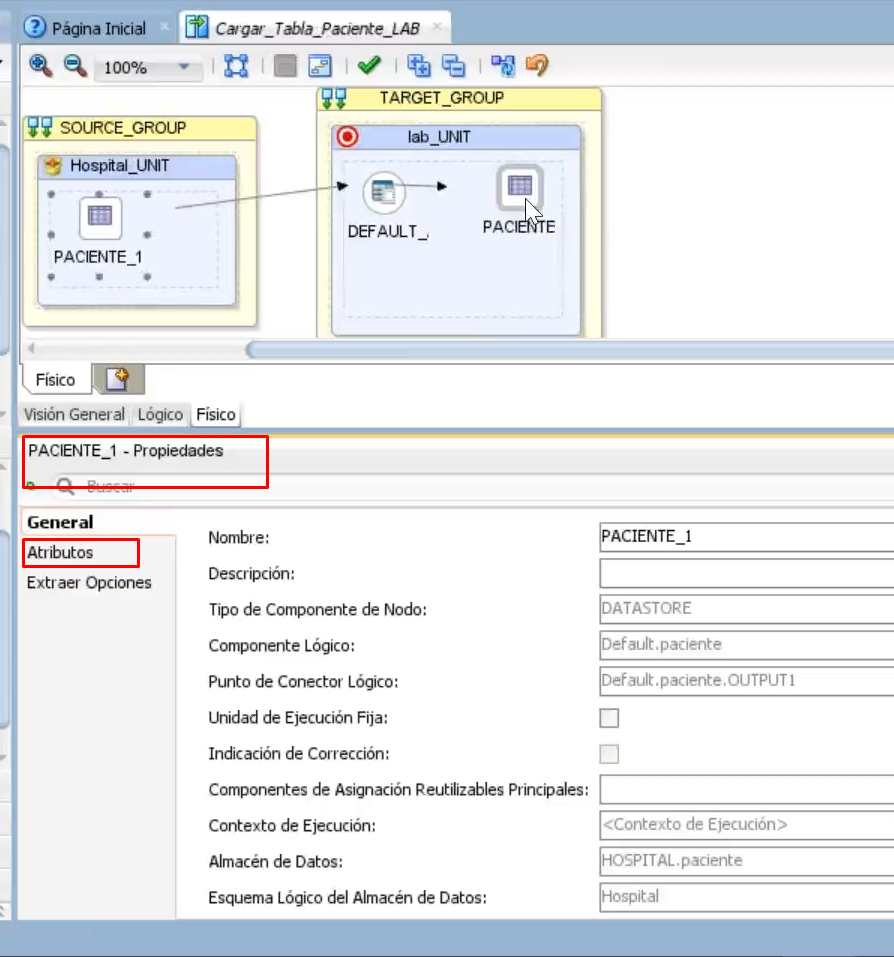Select the PACIENTE_1 datastore node icon

point(100,217)
